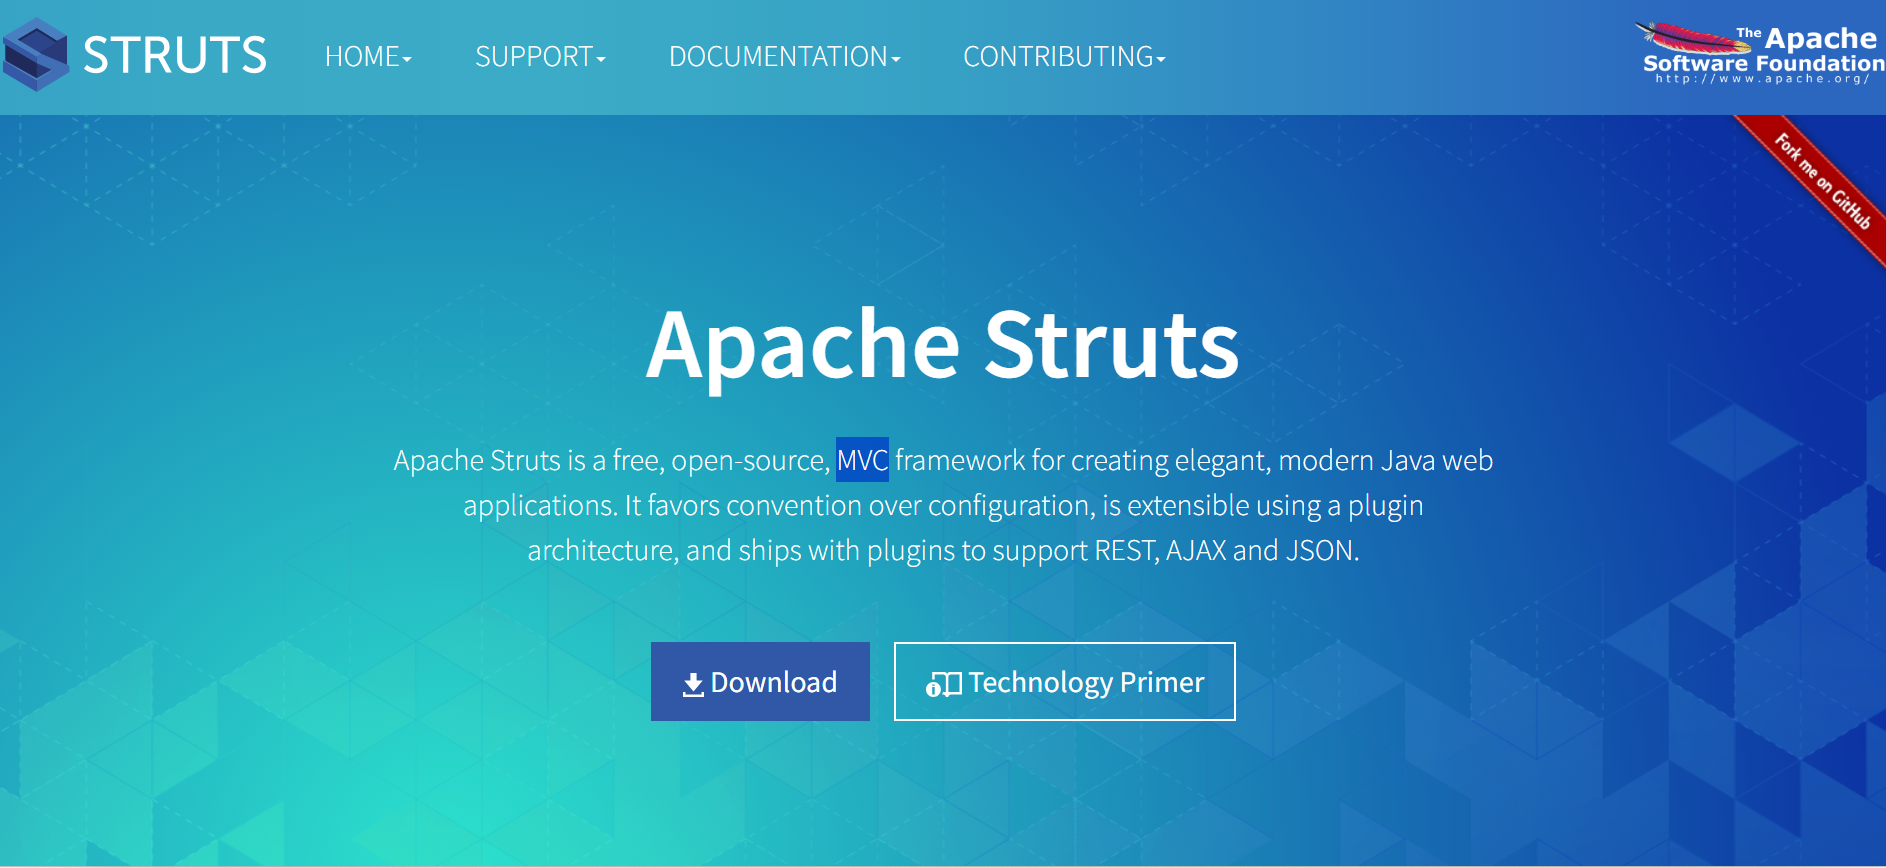Click the www.apache.org URL under the logo
Screen dimensions: 1886x868
point(1762,79)
